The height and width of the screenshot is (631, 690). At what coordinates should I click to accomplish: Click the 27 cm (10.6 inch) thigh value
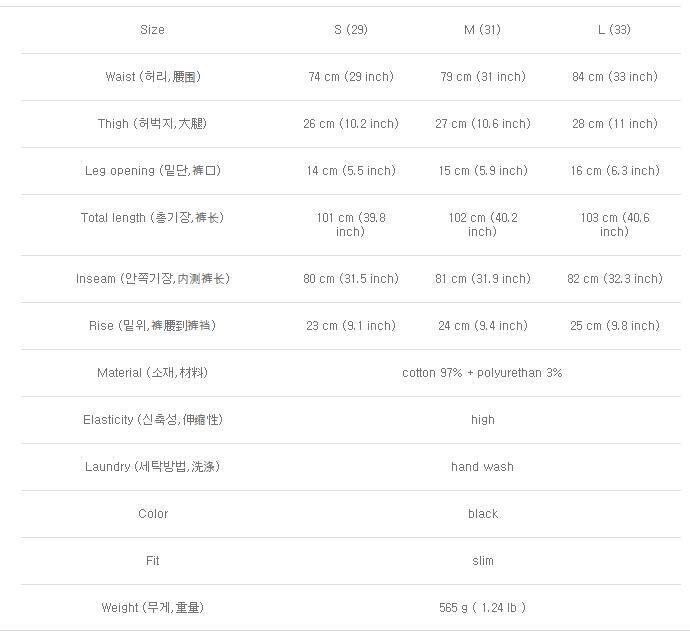pyautogui.click(x=482, y=124)
